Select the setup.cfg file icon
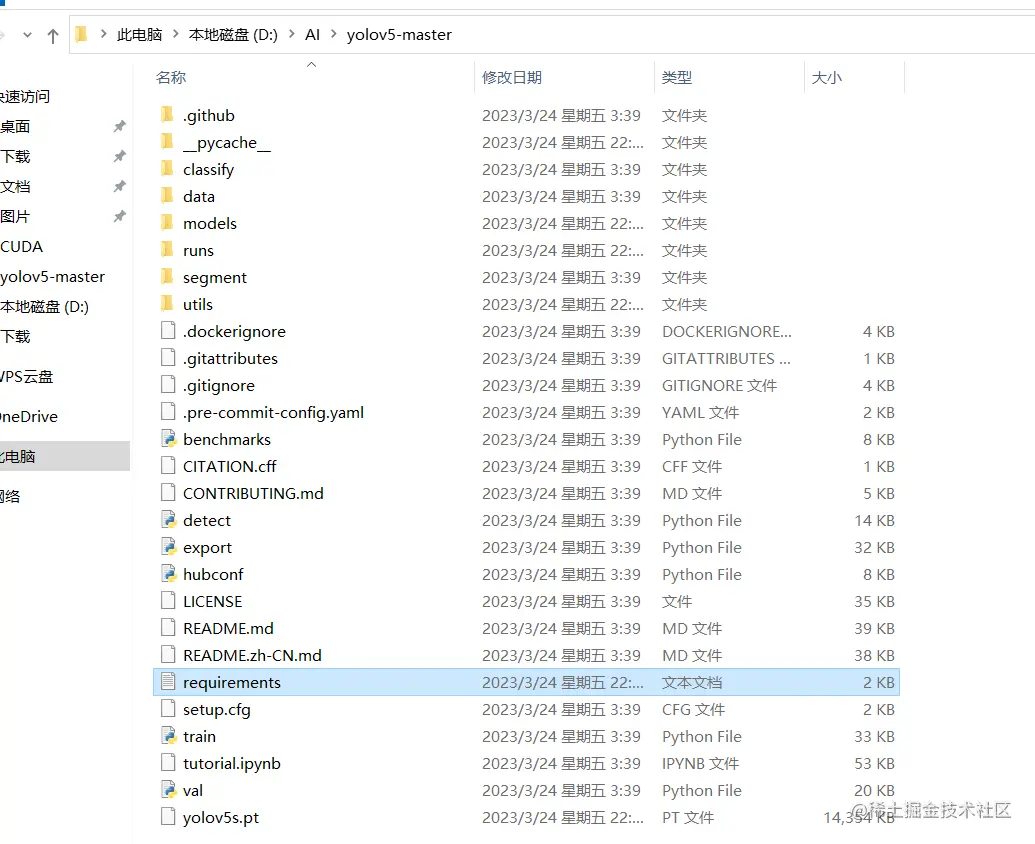The image size is (1035, 844). coord(168,709)
